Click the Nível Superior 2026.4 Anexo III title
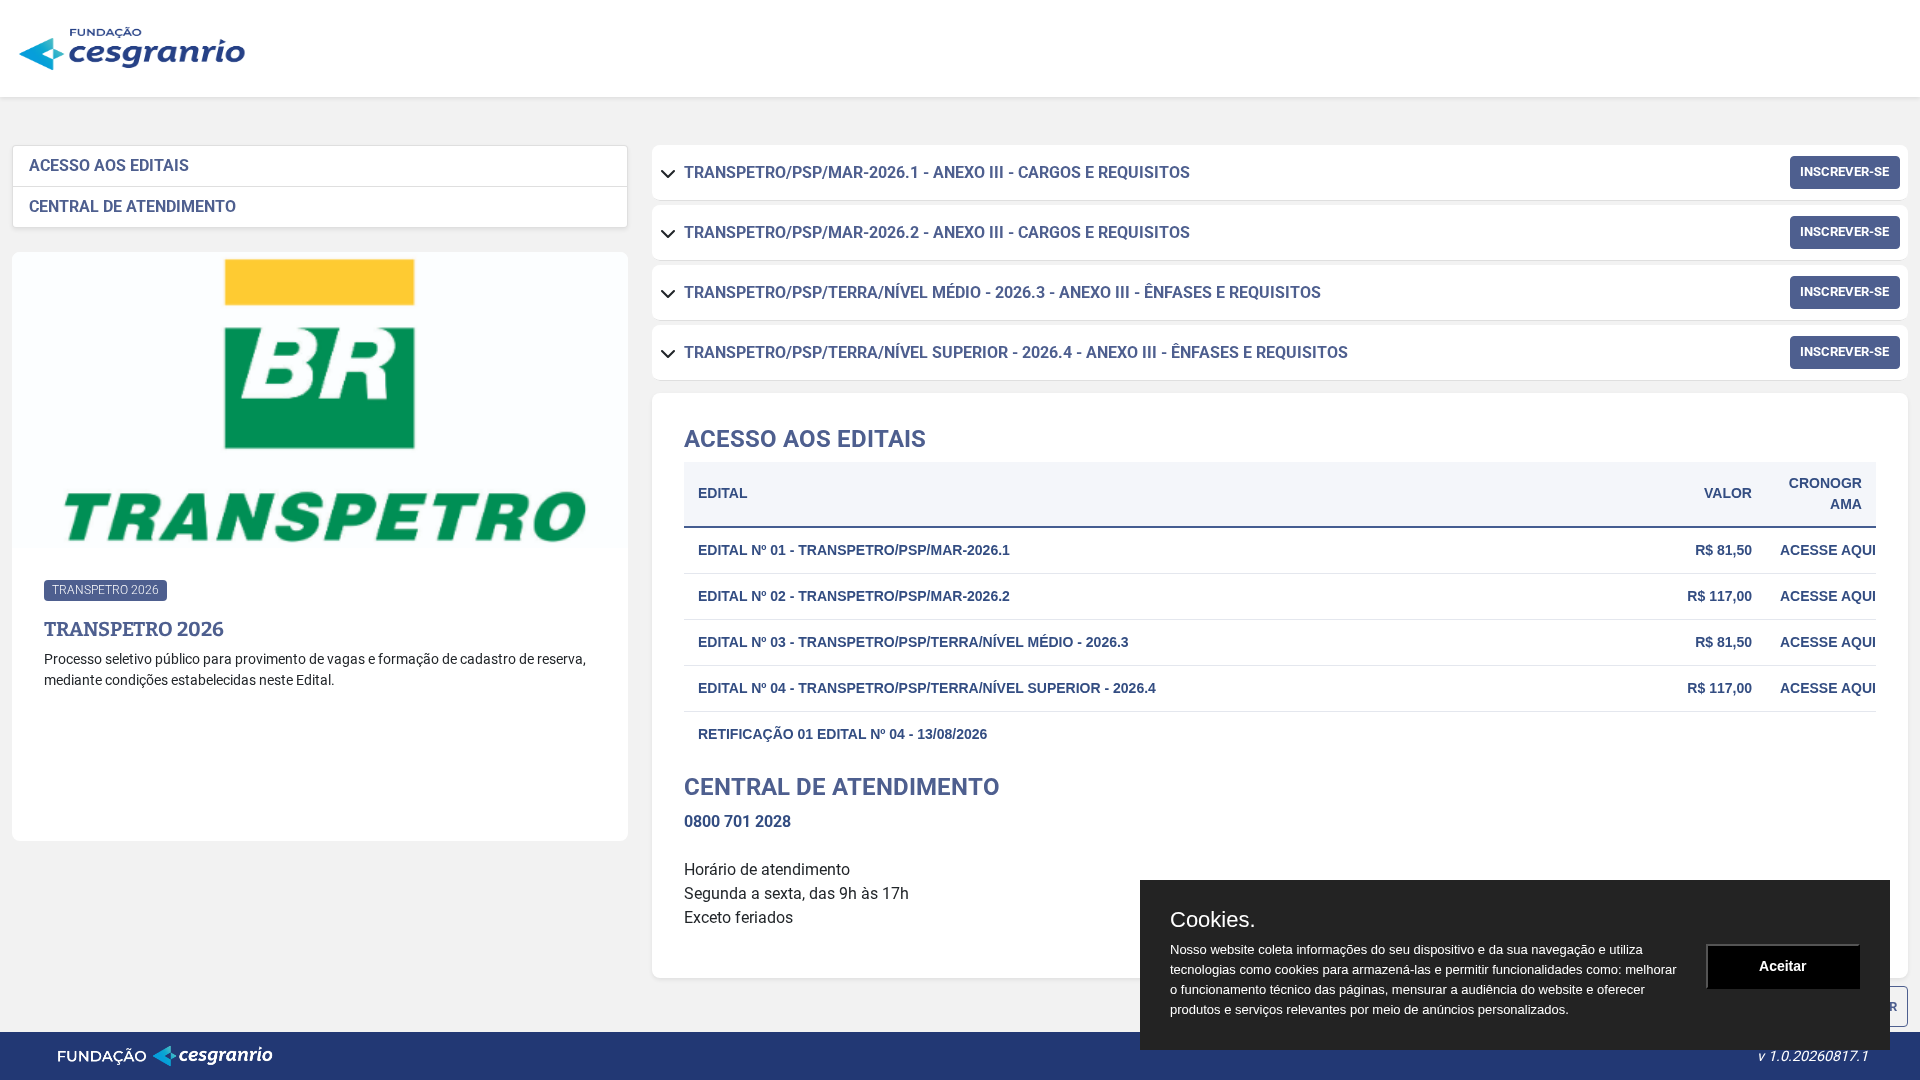This screenshot has width=1920, height=1080. point(1016,353)
